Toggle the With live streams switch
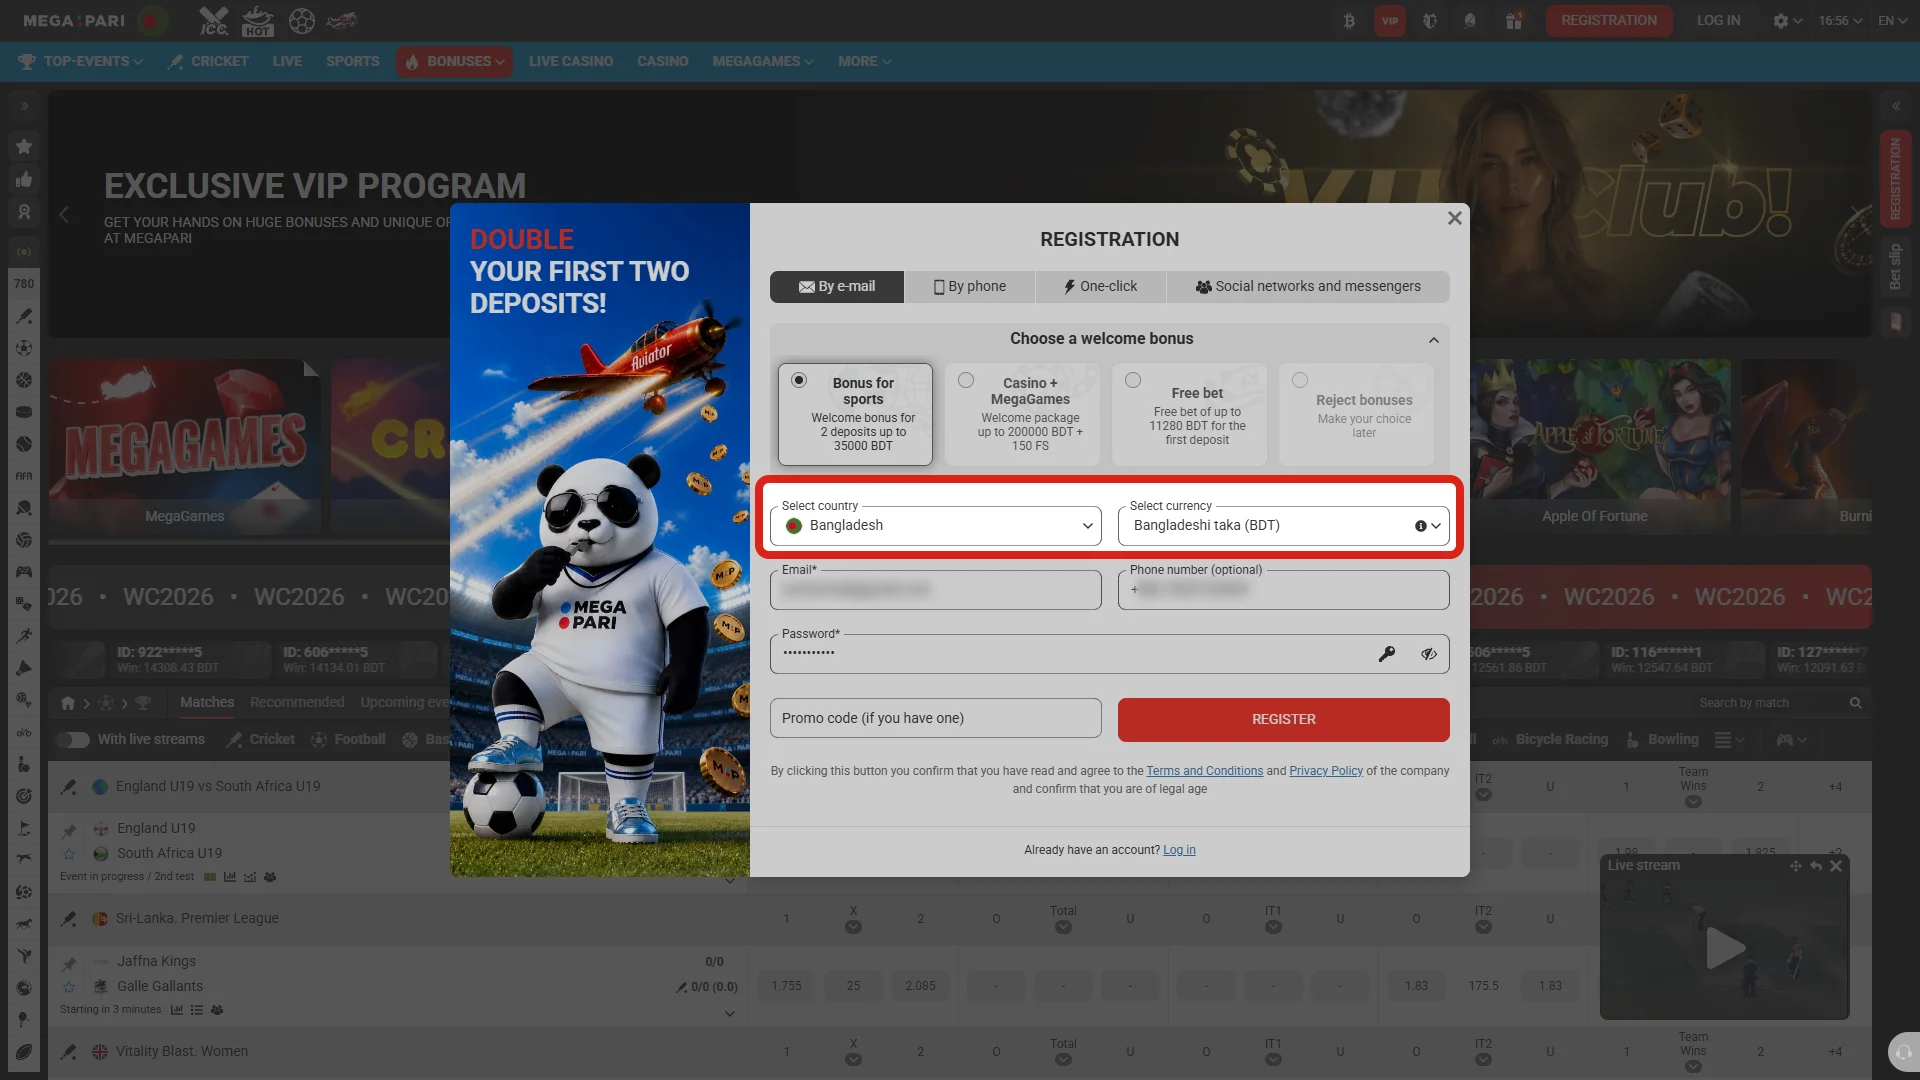Image resolution: width=1920 pixels, height=1080 pixels. tap(73, 740)
